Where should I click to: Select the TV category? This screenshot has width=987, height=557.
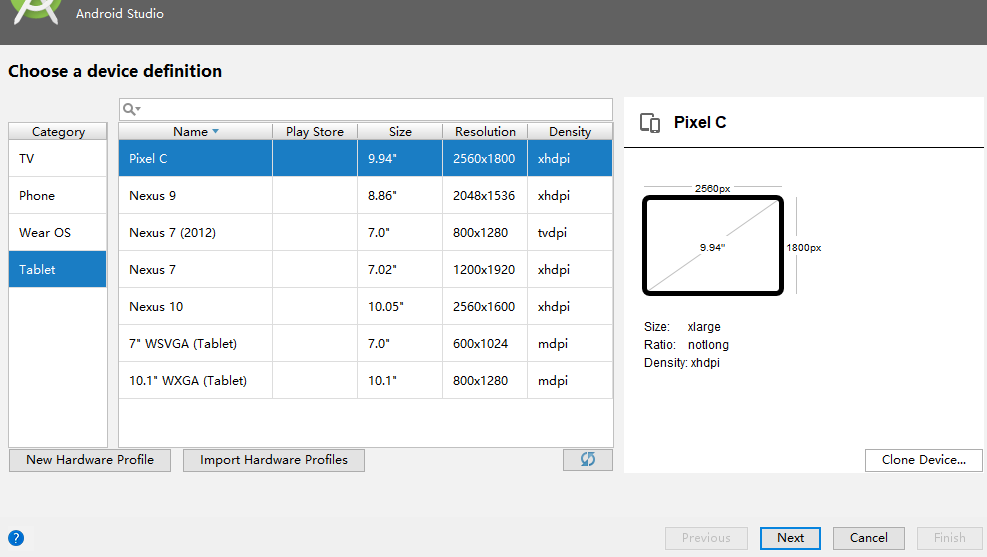pyautogui.click(x=57, y=159)
